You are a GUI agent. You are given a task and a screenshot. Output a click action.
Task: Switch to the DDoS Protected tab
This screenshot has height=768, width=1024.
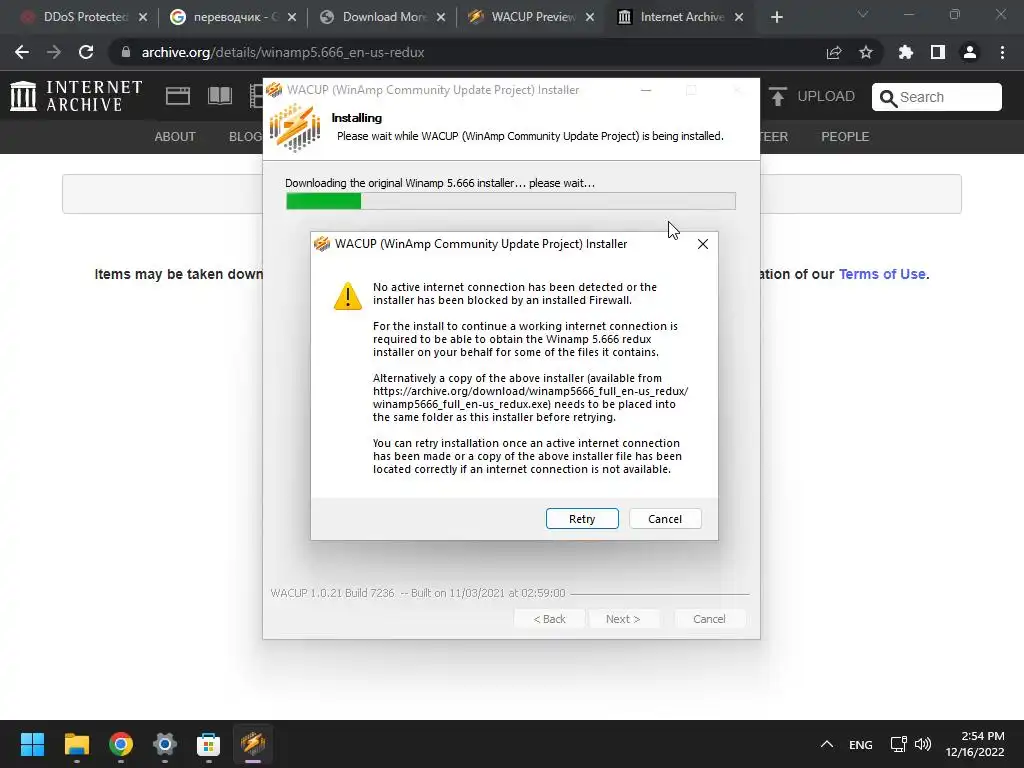click(x=85, y=17)
